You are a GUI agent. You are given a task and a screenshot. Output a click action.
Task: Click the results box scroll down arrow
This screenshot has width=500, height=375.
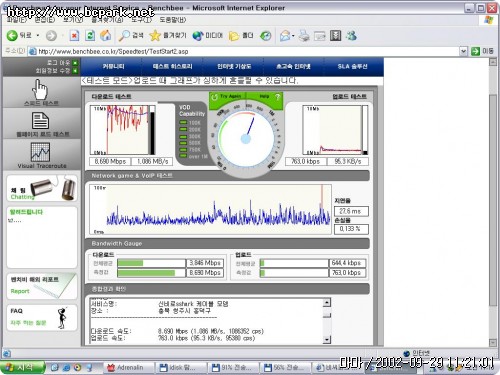pos(327,339)
